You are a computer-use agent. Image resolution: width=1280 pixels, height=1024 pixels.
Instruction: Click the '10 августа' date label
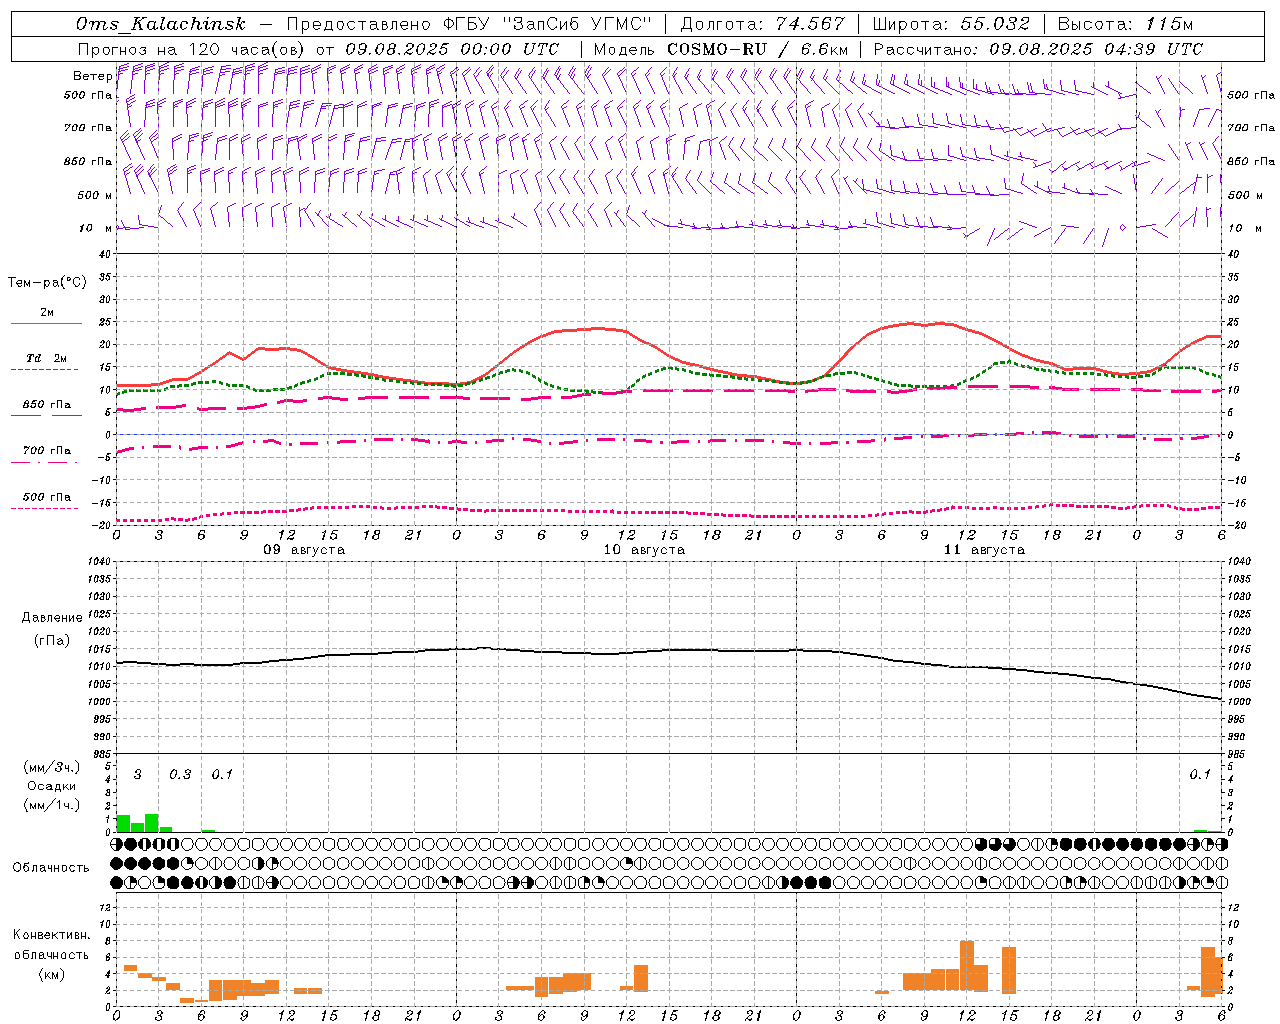pyautogui.click(x=644, y=550)
